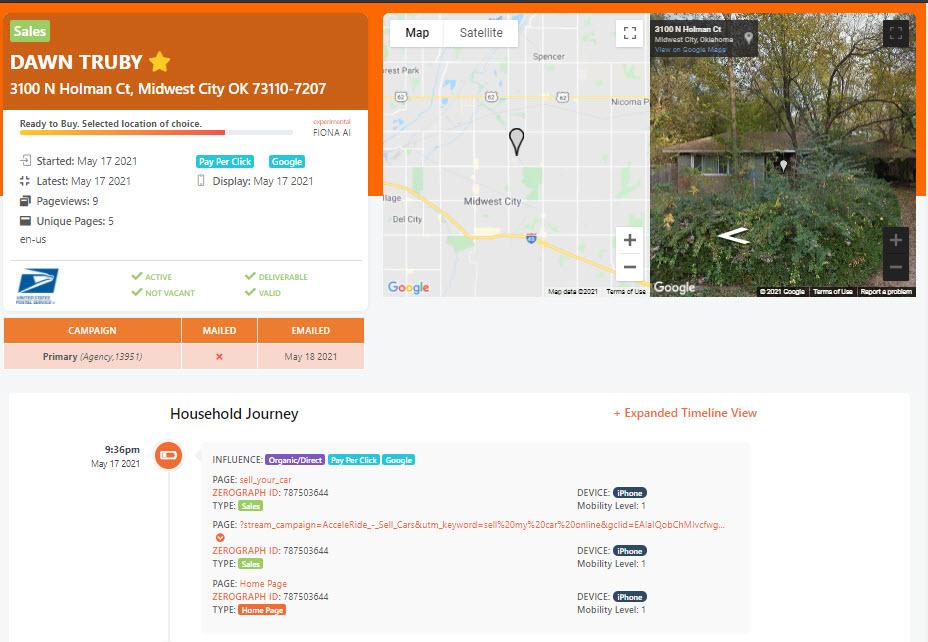Viewport: 928px width, 642px height.
Task: Click the Google logo on the map
Action: [408, 288]
